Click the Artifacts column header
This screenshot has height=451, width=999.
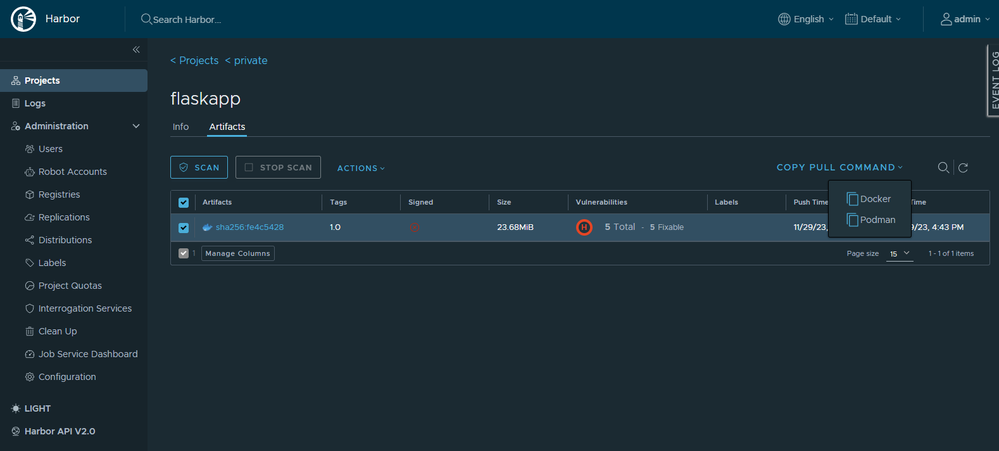(x=217, y=203)
